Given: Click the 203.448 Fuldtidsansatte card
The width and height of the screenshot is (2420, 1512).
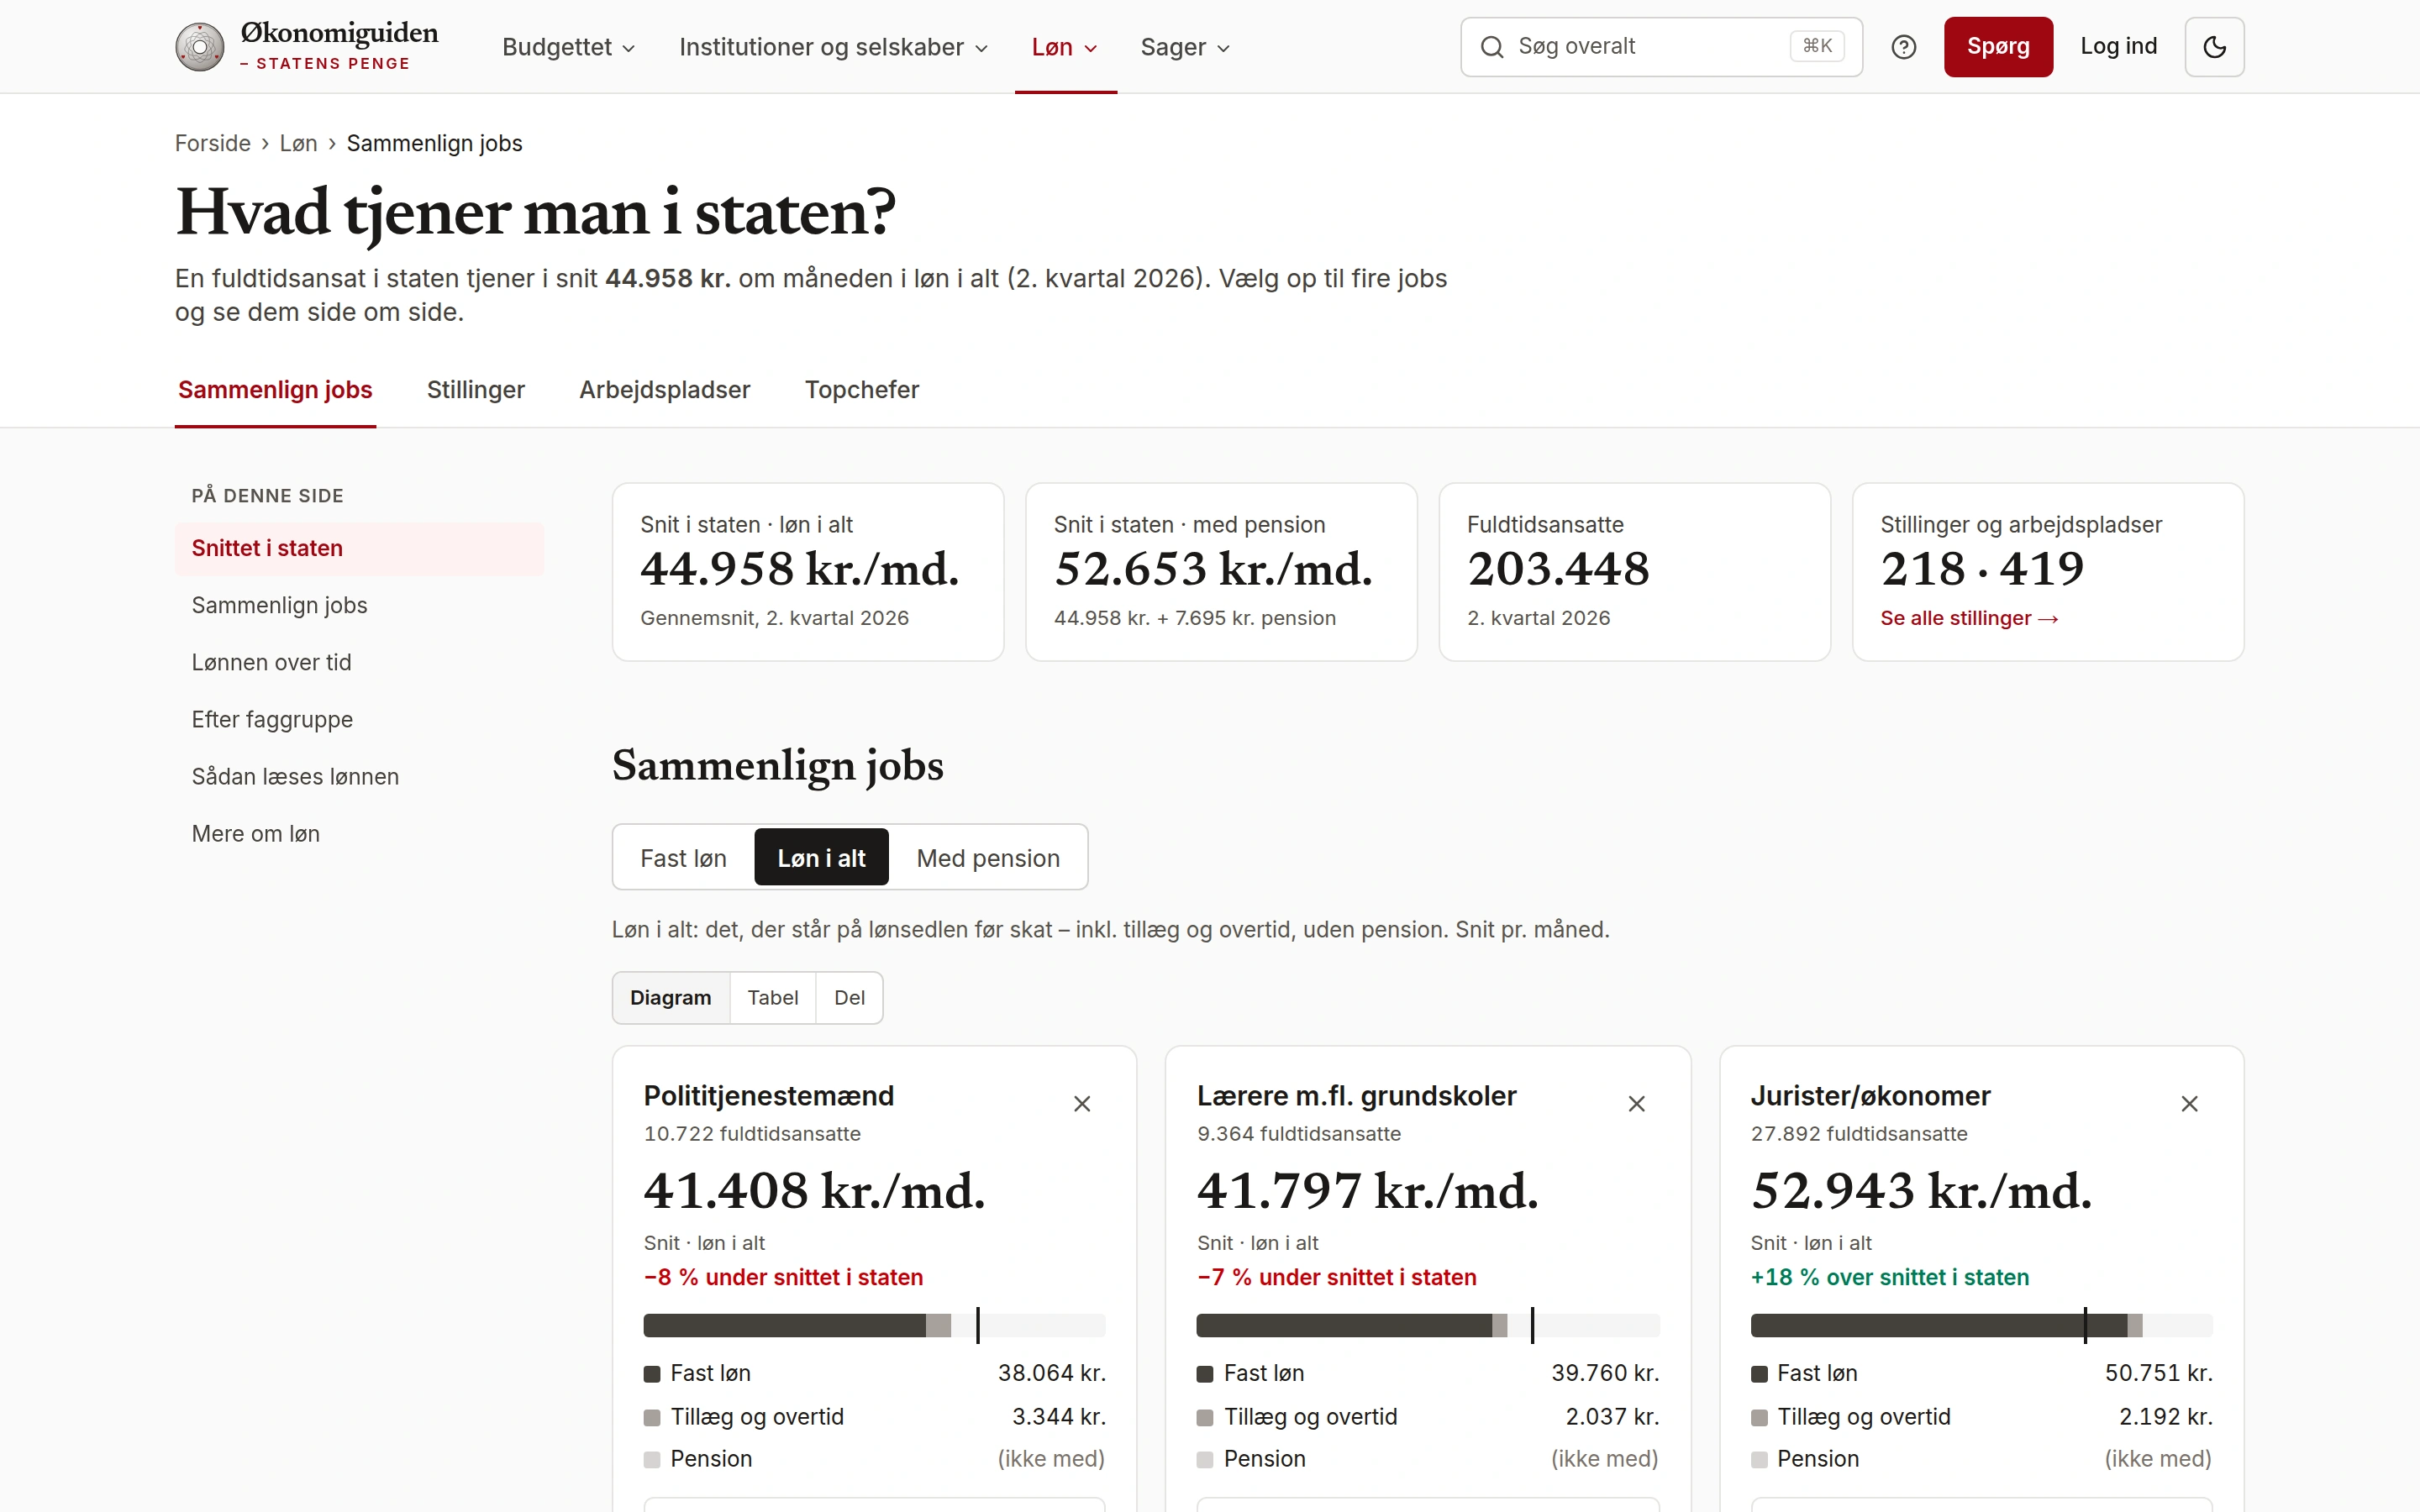Looking at the screenshot, I should (1634, 572).
